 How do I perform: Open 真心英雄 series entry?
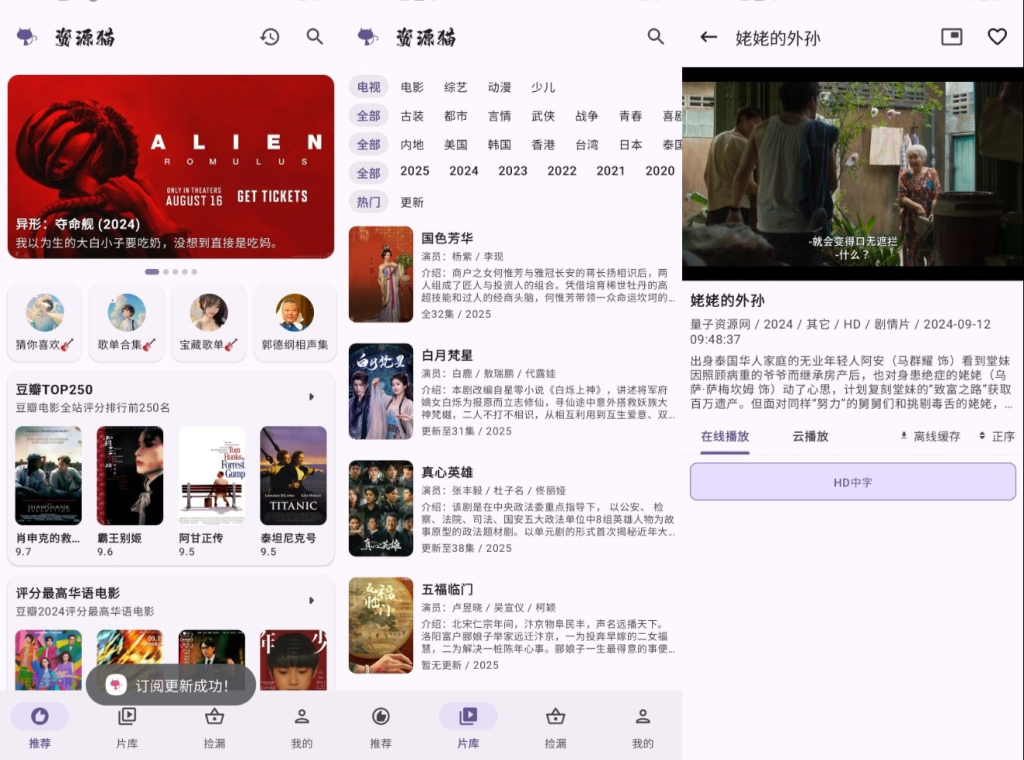[513, 508]
